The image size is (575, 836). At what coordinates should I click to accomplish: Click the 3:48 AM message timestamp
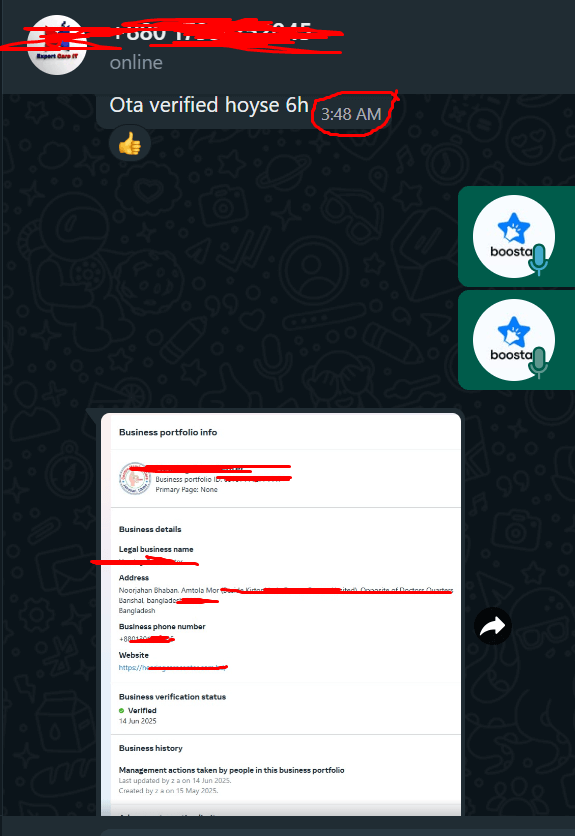point(351,114)
